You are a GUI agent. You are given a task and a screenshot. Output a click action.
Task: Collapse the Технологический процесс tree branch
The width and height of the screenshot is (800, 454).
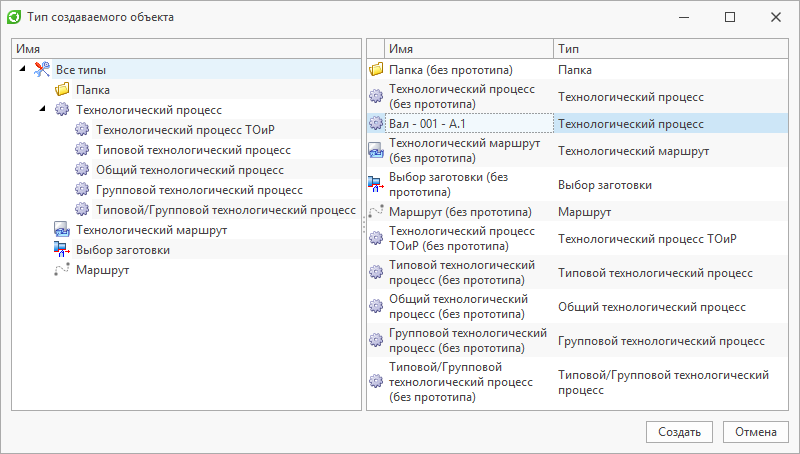click(43, 109)
